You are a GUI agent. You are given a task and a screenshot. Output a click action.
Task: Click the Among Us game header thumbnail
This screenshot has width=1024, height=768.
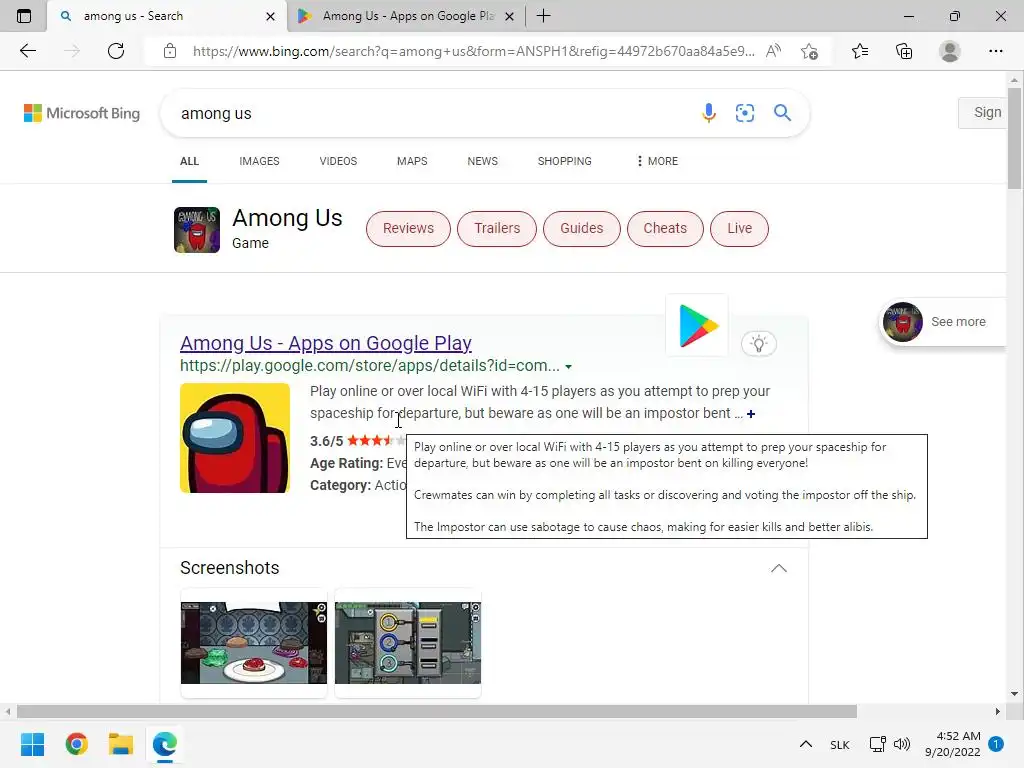tap(197, 230)
